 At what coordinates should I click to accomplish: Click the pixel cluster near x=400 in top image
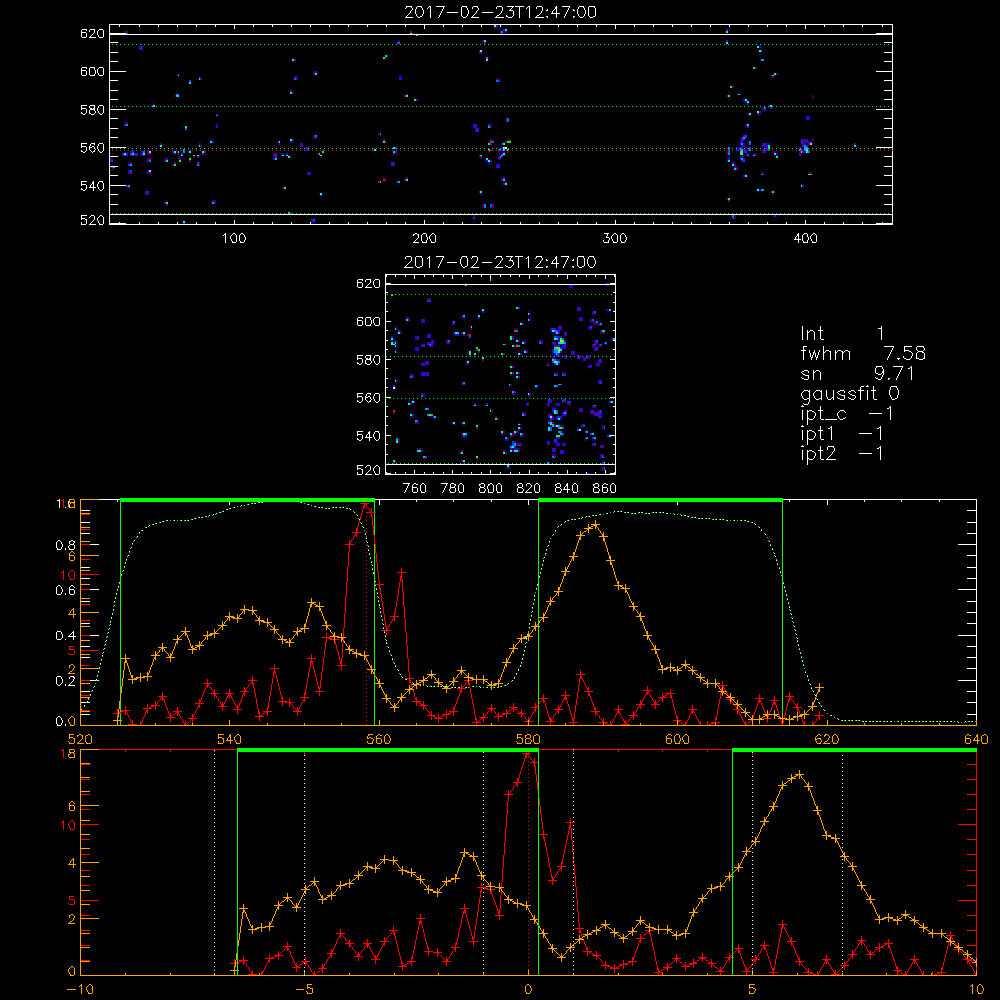805,145
